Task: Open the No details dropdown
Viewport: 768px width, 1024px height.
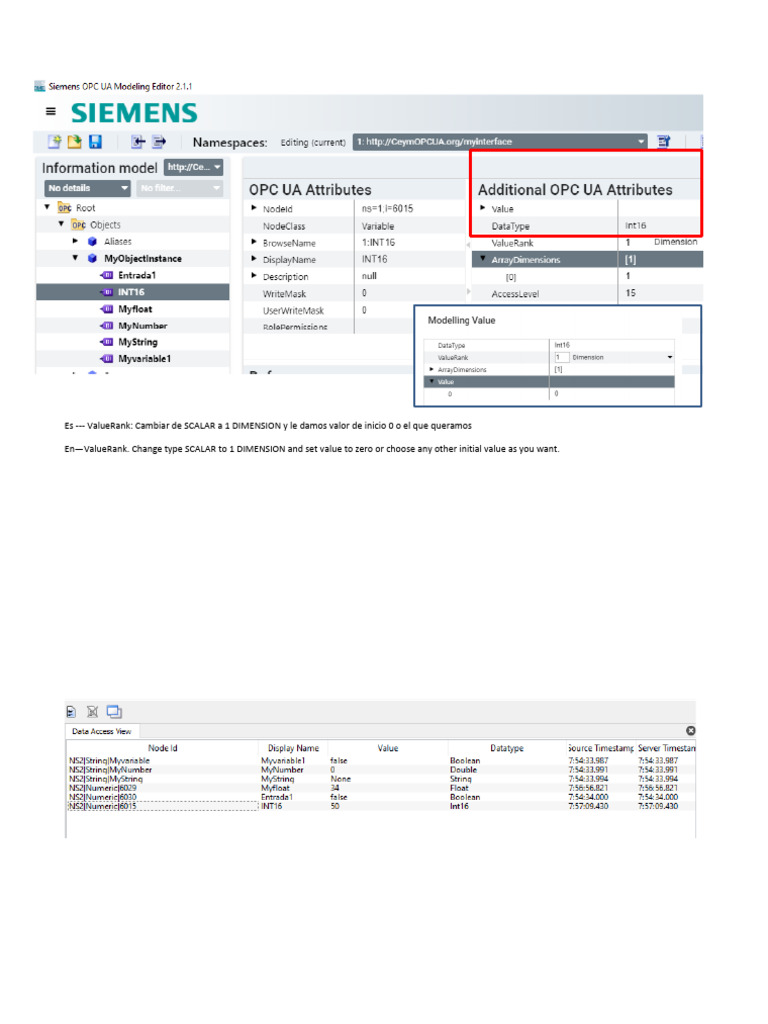Action: pyautogui.click(x=88, y=188)
